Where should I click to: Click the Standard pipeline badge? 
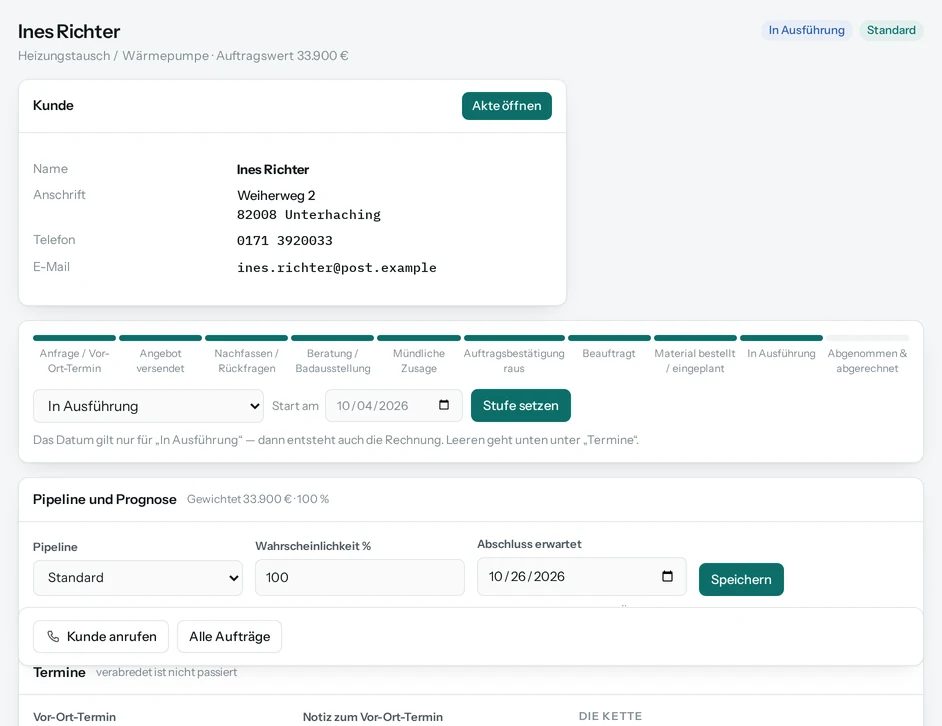tap(891, 30)
